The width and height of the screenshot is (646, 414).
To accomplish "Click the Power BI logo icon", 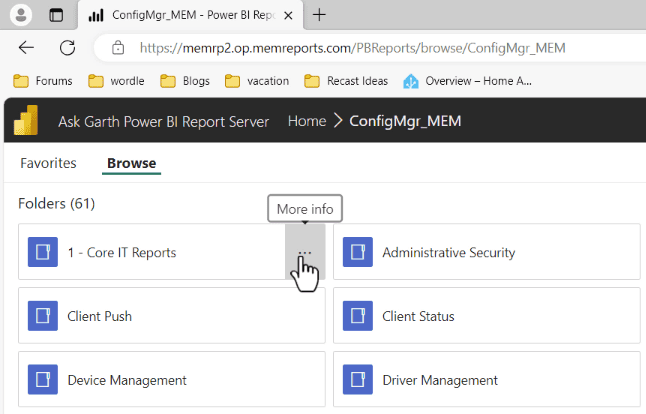I will 26,120.
